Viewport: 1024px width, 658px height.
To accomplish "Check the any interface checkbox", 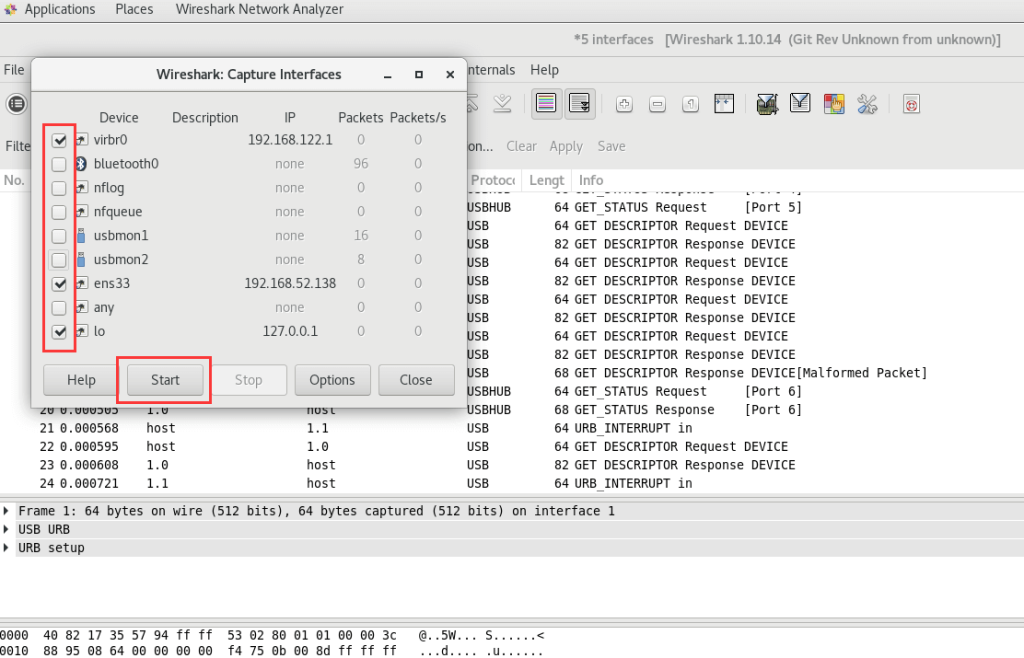I will point(59,307).
